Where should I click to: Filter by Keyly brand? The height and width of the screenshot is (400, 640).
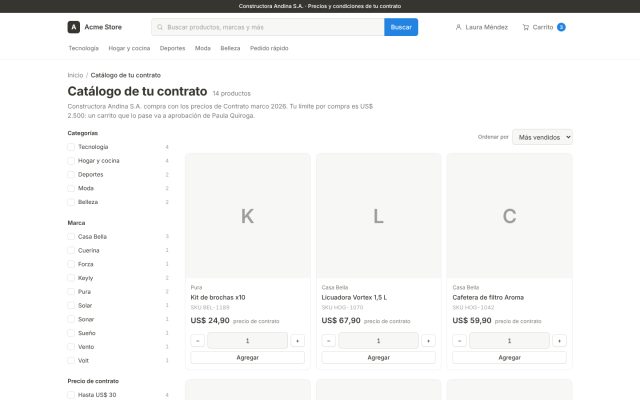[x=71, y=278]
